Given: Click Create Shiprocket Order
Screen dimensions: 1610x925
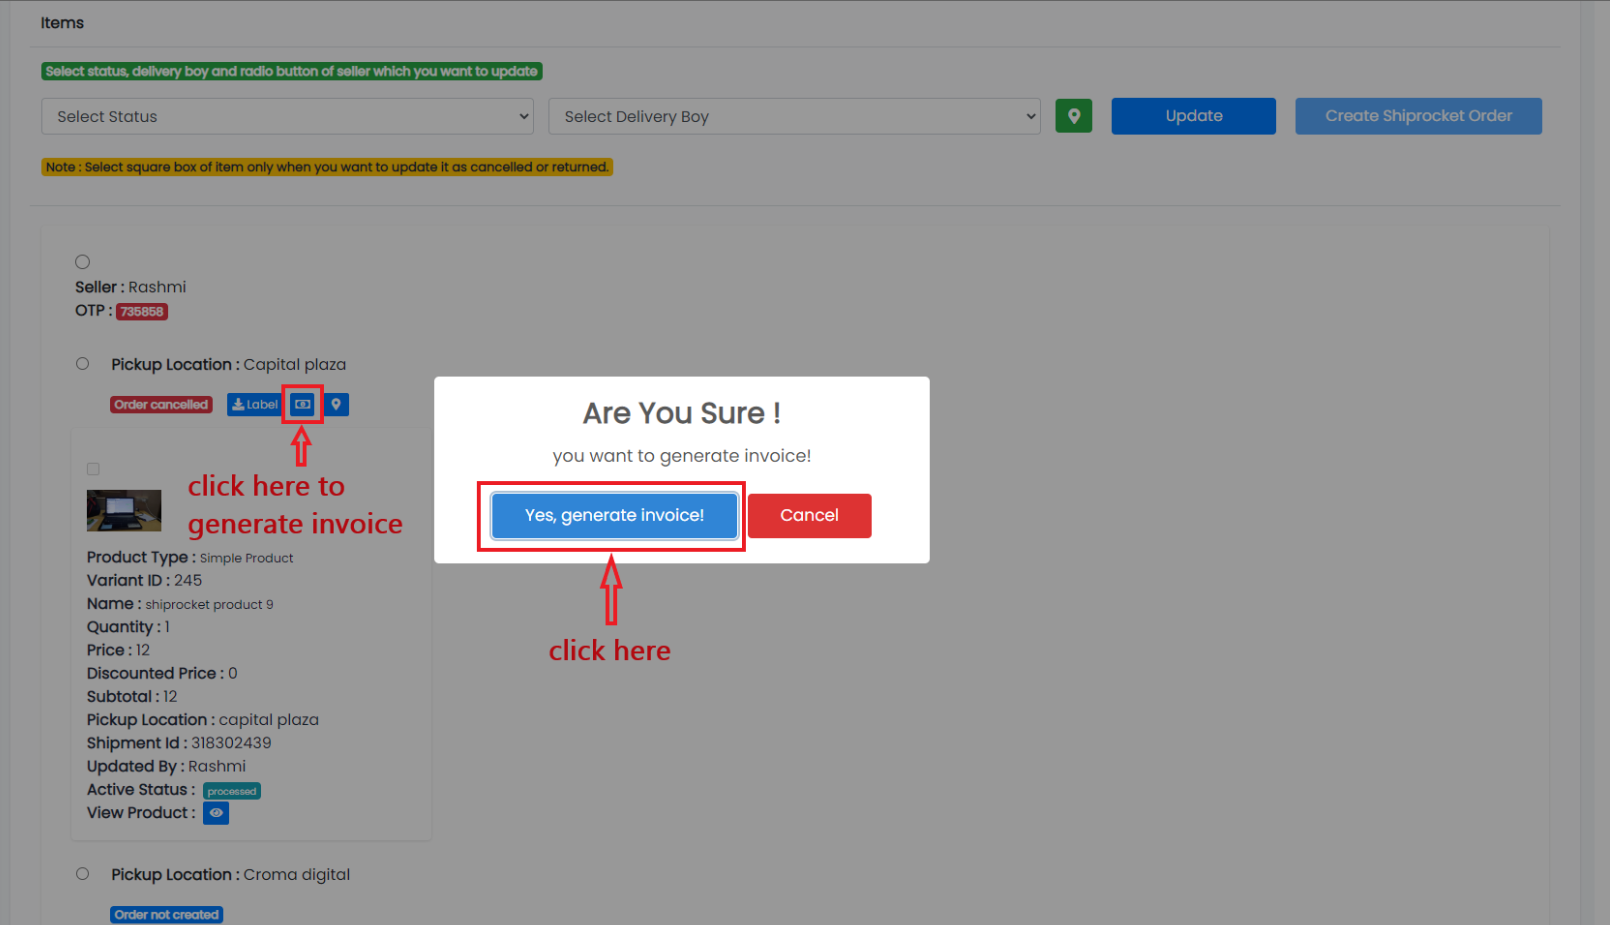Looking at the screenshot, I should tap(1418, 116).
